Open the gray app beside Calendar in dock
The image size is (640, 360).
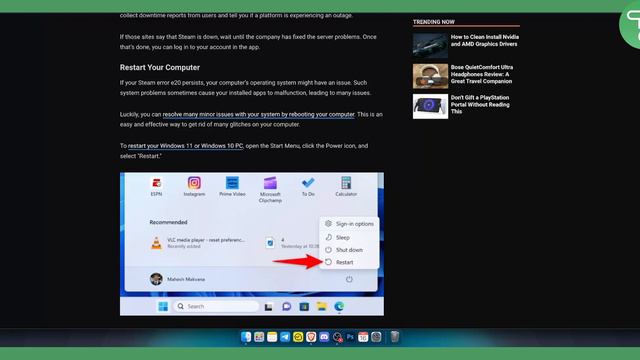[x=376, y=337]
